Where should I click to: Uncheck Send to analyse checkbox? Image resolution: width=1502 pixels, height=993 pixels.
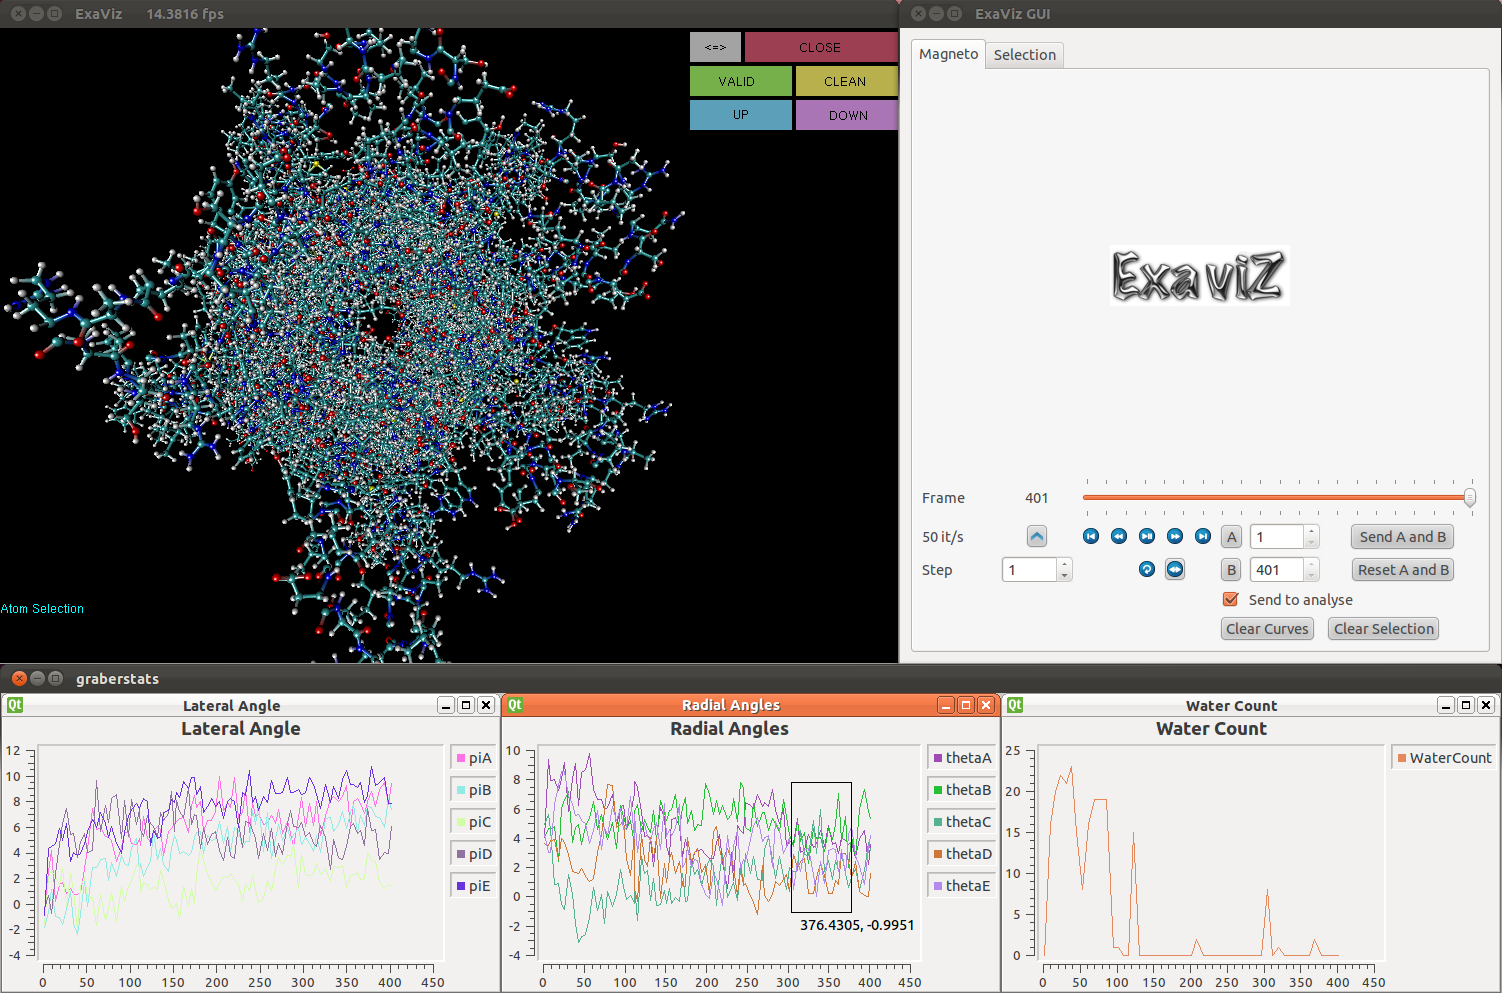pos(1231,600)
